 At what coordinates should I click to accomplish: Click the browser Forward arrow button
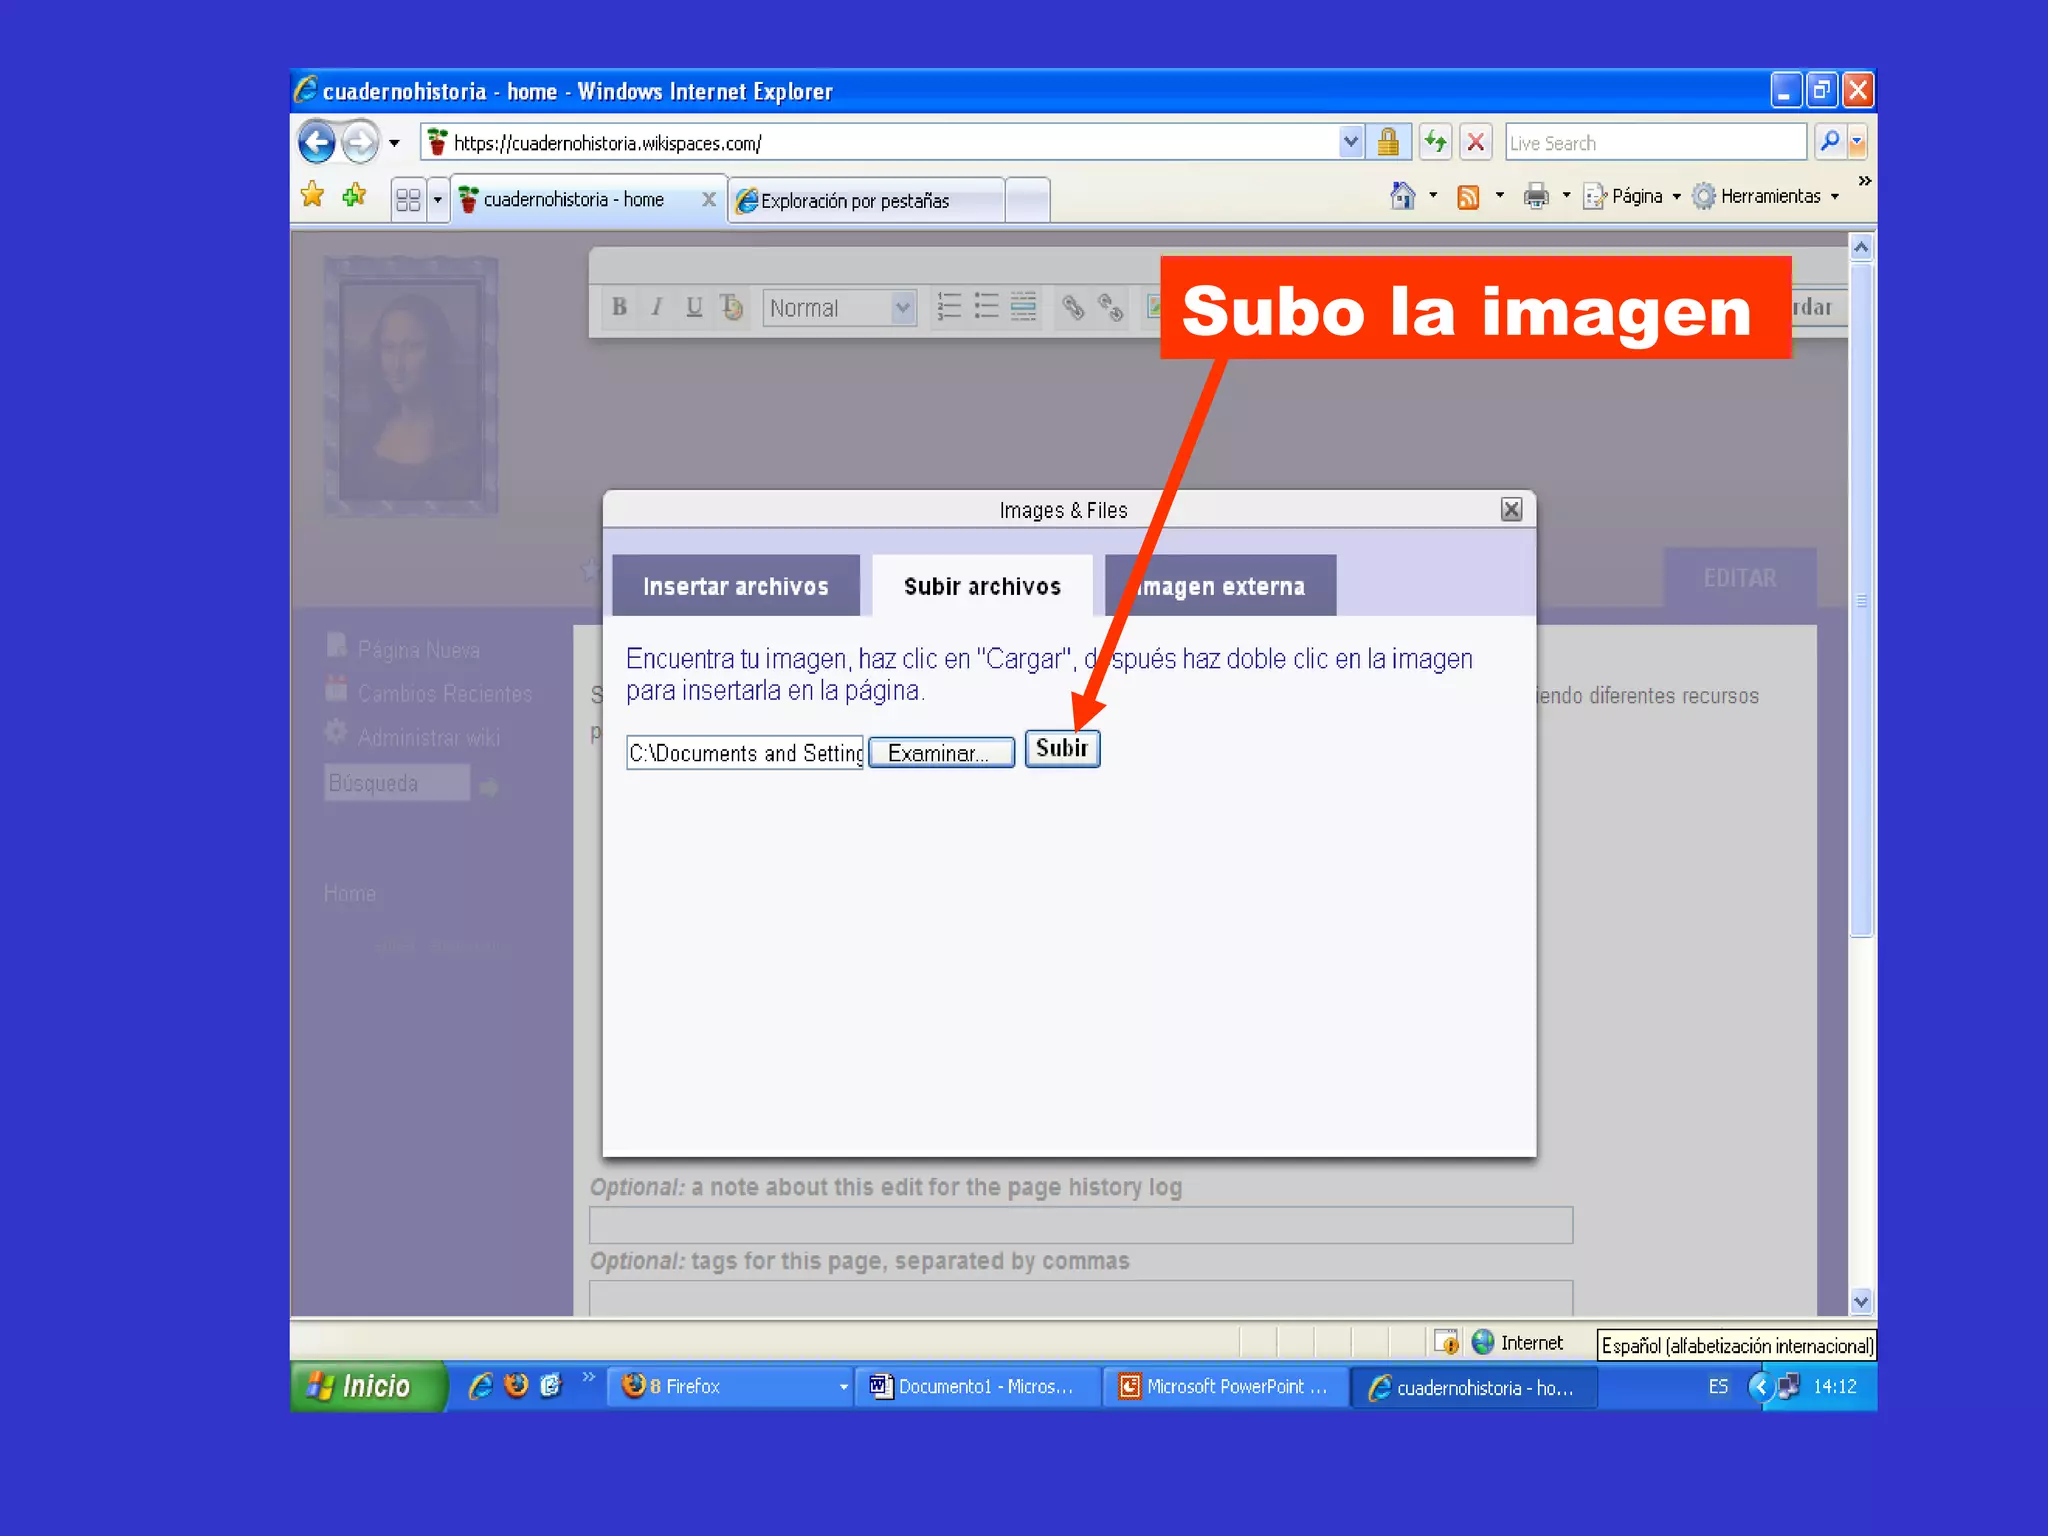pyautogui.click(x=360, y=142)
